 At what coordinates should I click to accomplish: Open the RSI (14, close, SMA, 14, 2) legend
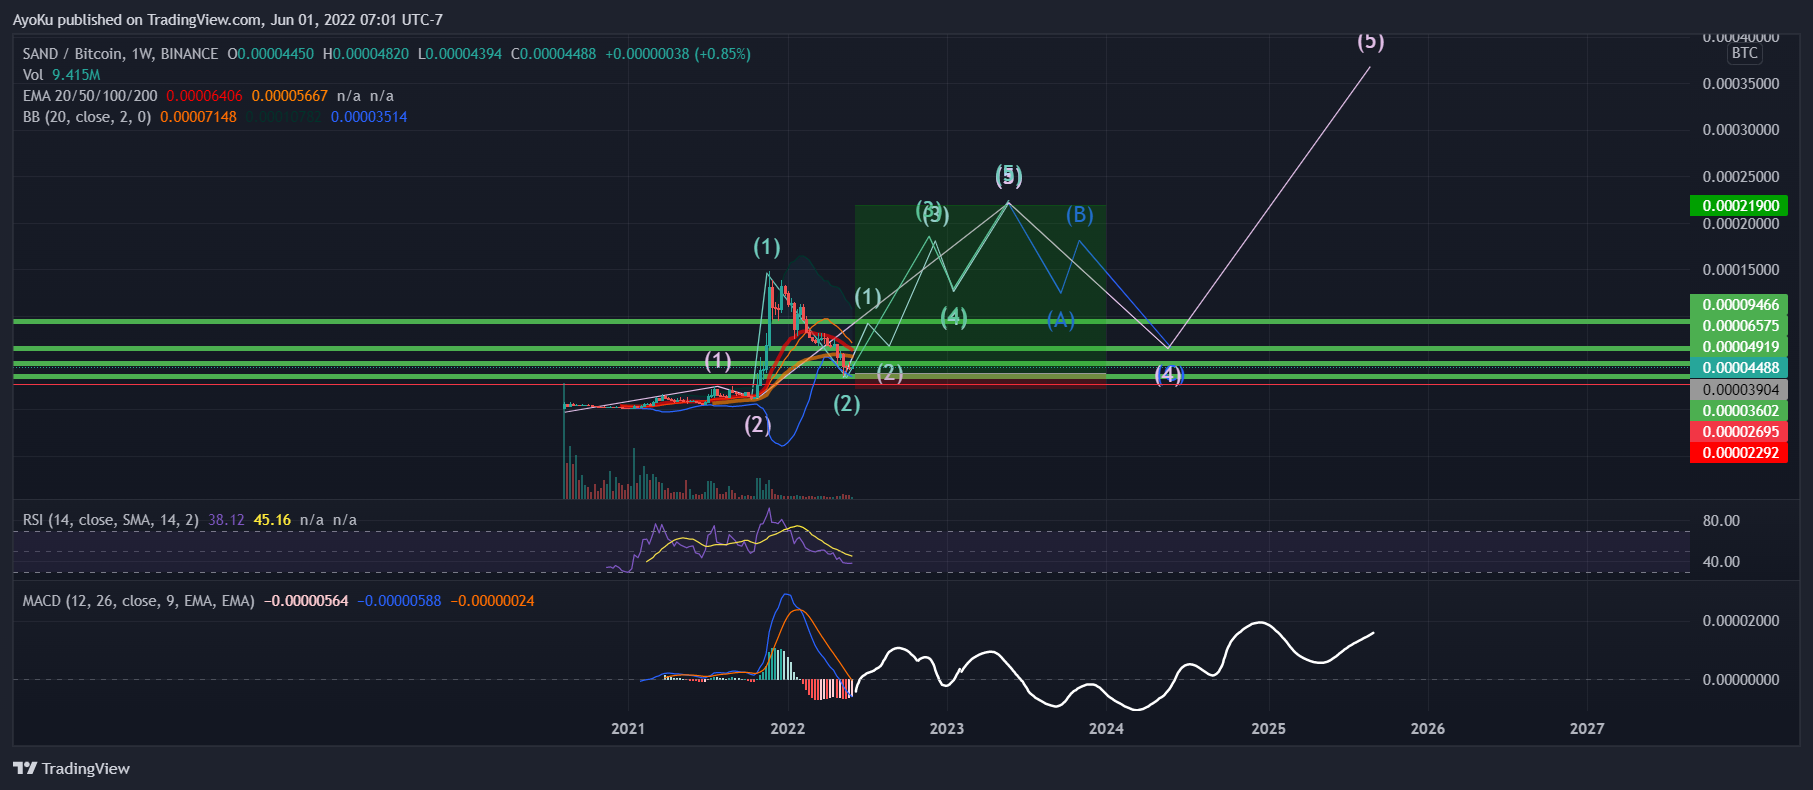point(111,520)
